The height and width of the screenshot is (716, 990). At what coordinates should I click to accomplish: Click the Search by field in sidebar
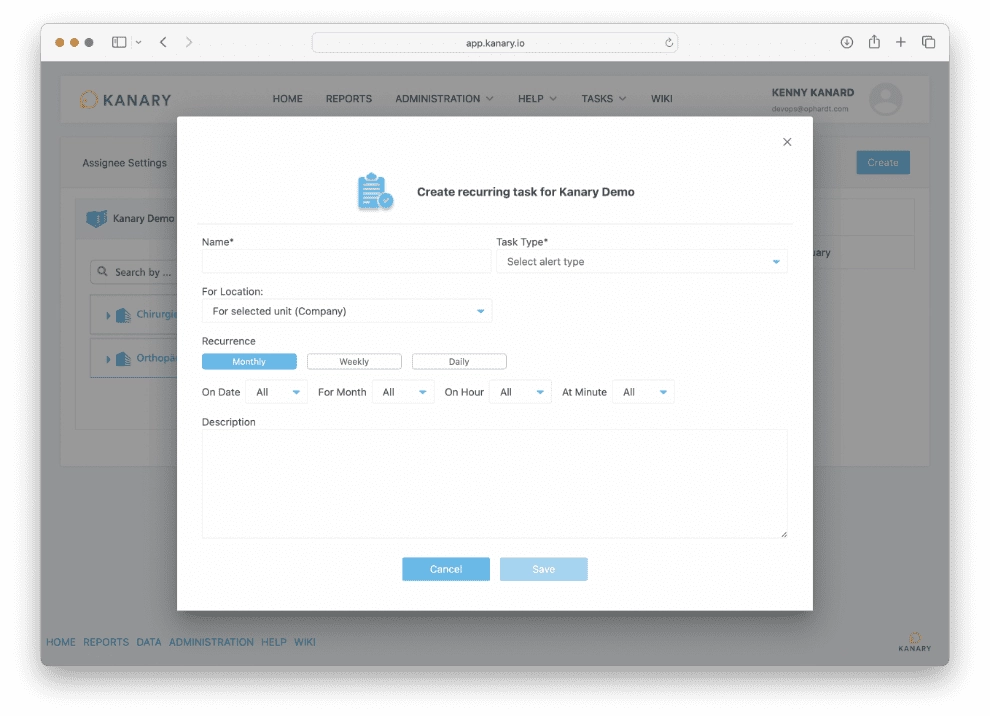click(134, 272)
